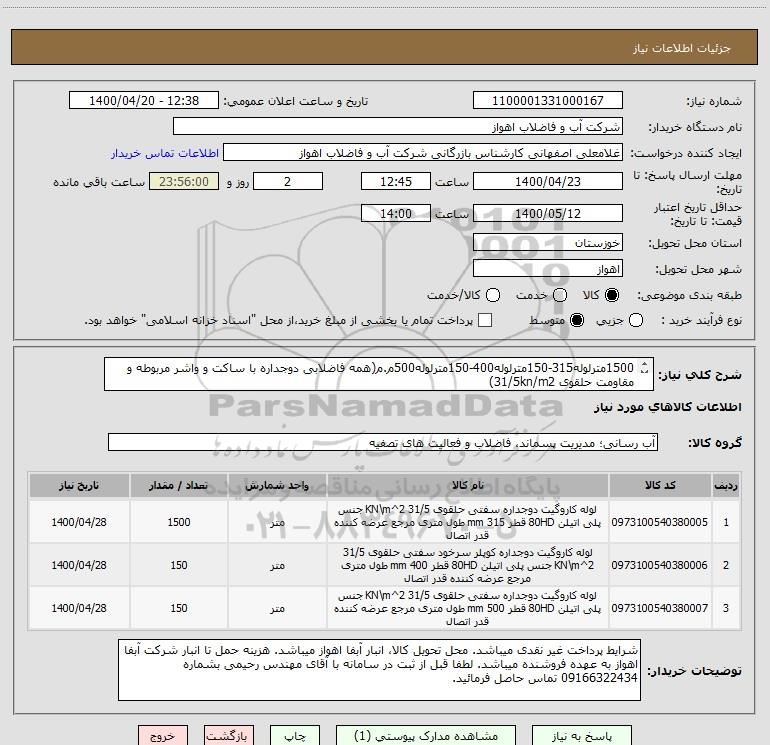This screenshot has width=770, height=745.
Task: Click the اهواز delivery city field
Action: coord(548,269)
